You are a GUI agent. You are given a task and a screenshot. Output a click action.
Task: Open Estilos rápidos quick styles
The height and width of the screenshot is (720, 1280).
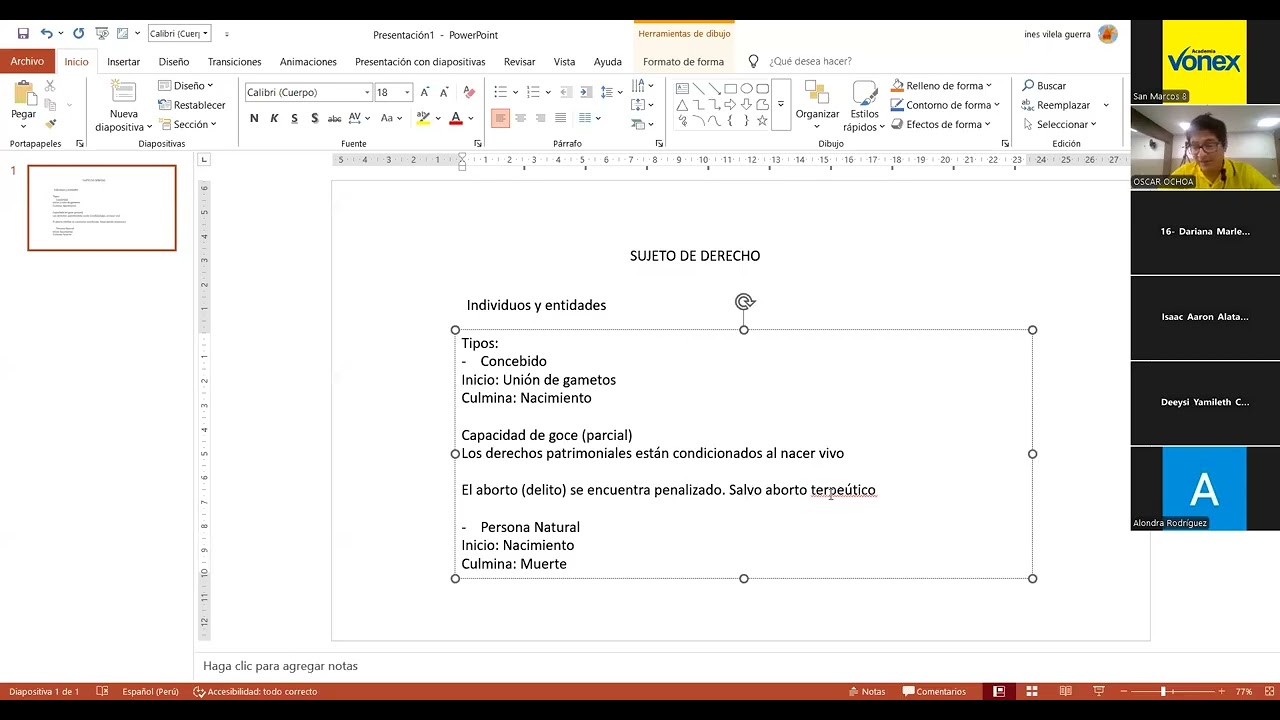tap(864, 106)
